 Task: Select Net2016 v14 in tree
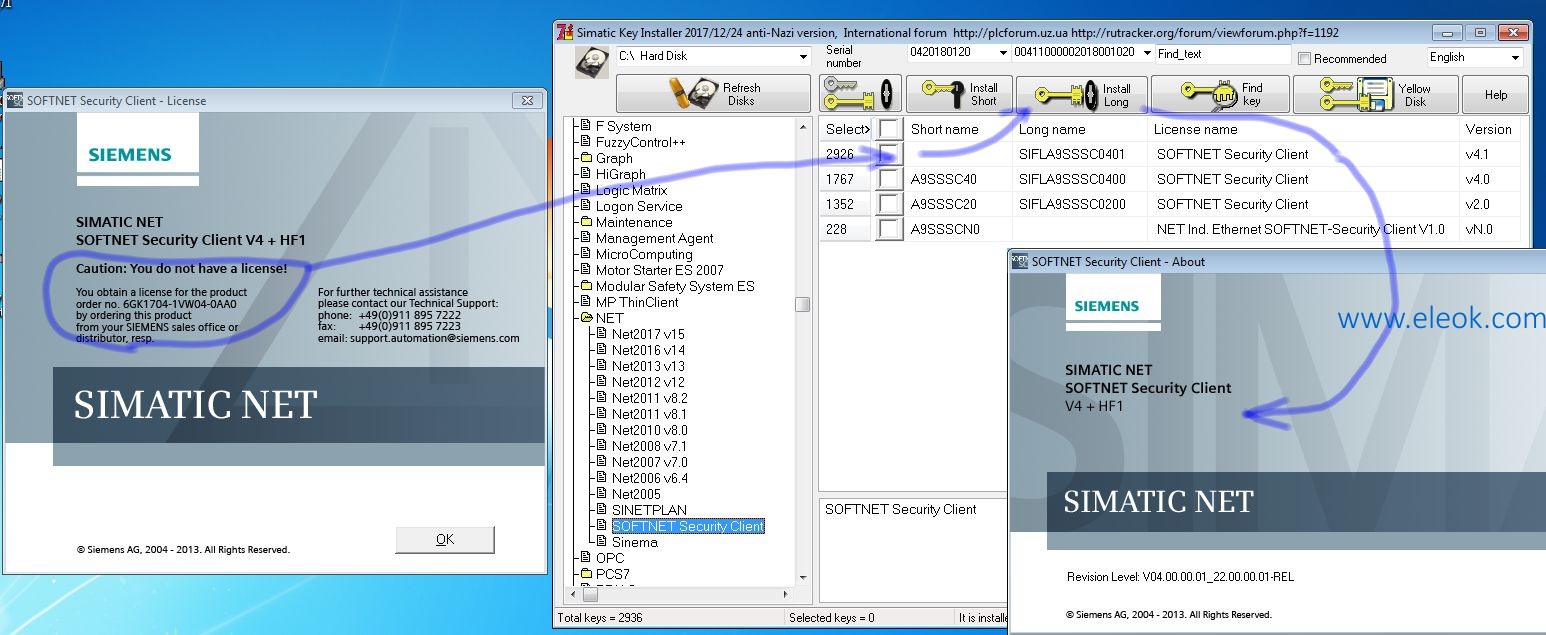pos(648,350)
